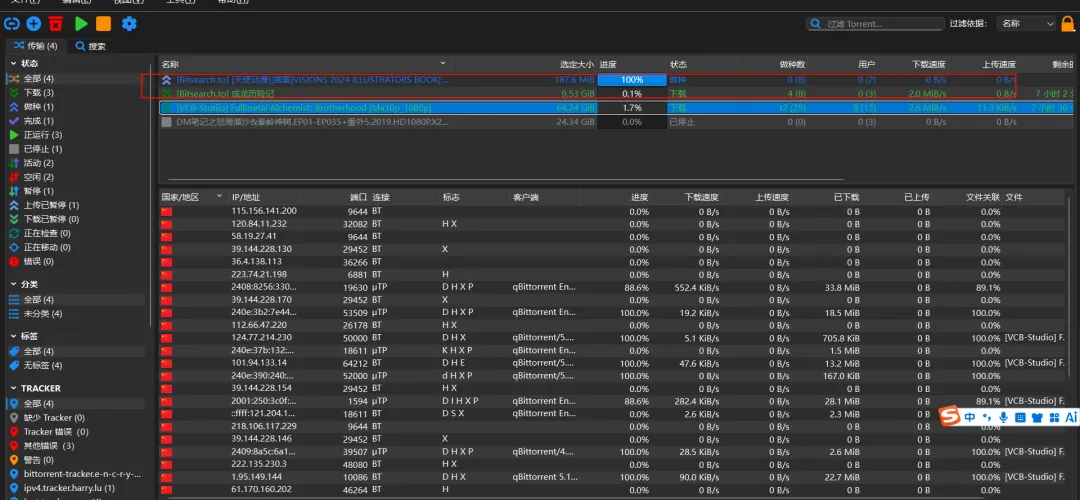Sort torrents by 做种数 column
The height and width of the screenshot is (500, 1080).
click(x=772, y=64)
